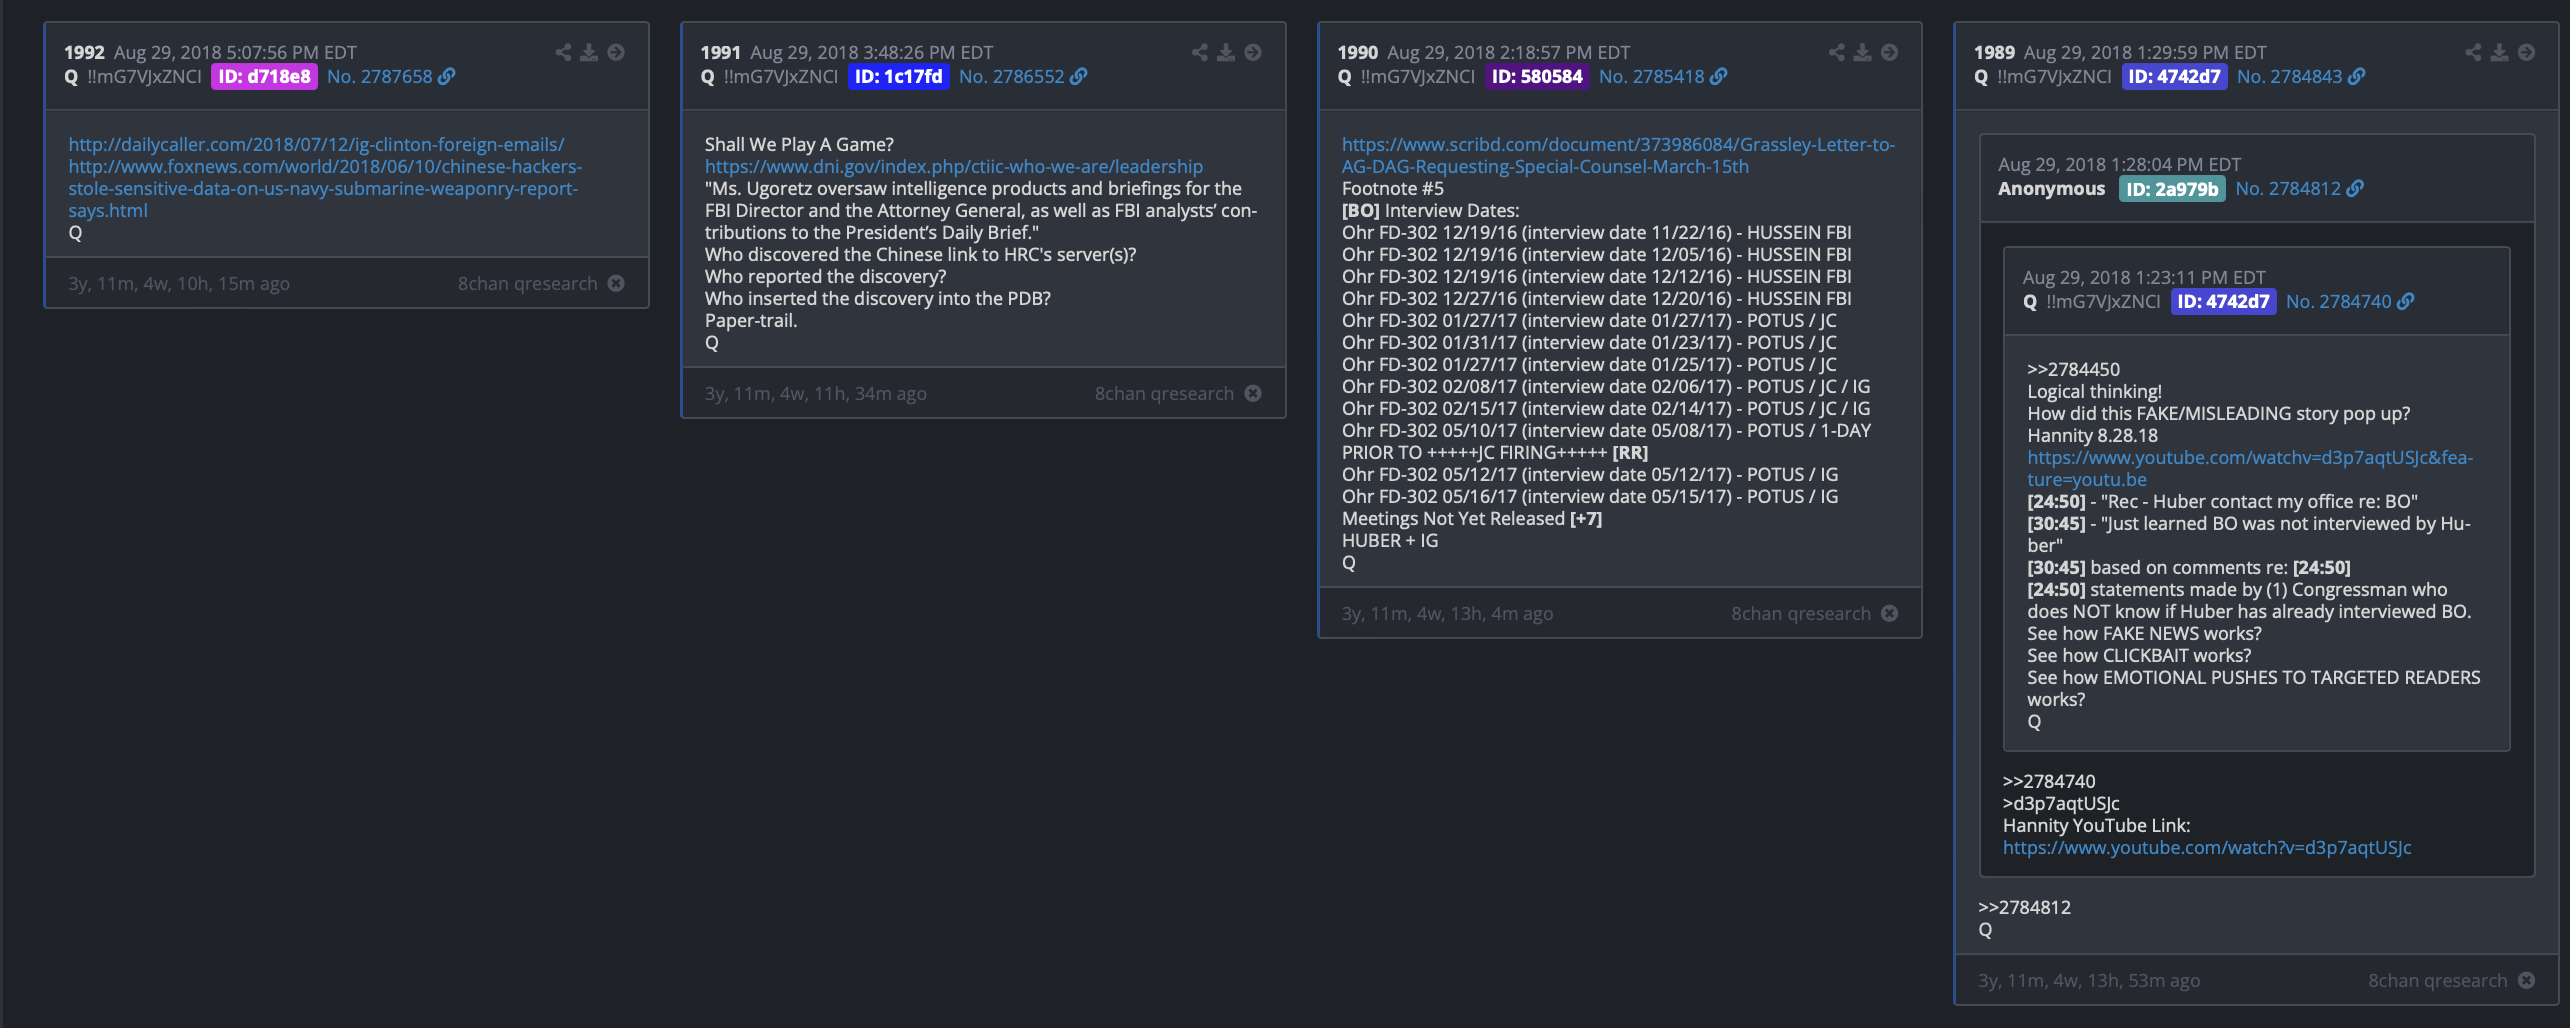Click the blue ID: 1c17fd badge

point(898,76)
